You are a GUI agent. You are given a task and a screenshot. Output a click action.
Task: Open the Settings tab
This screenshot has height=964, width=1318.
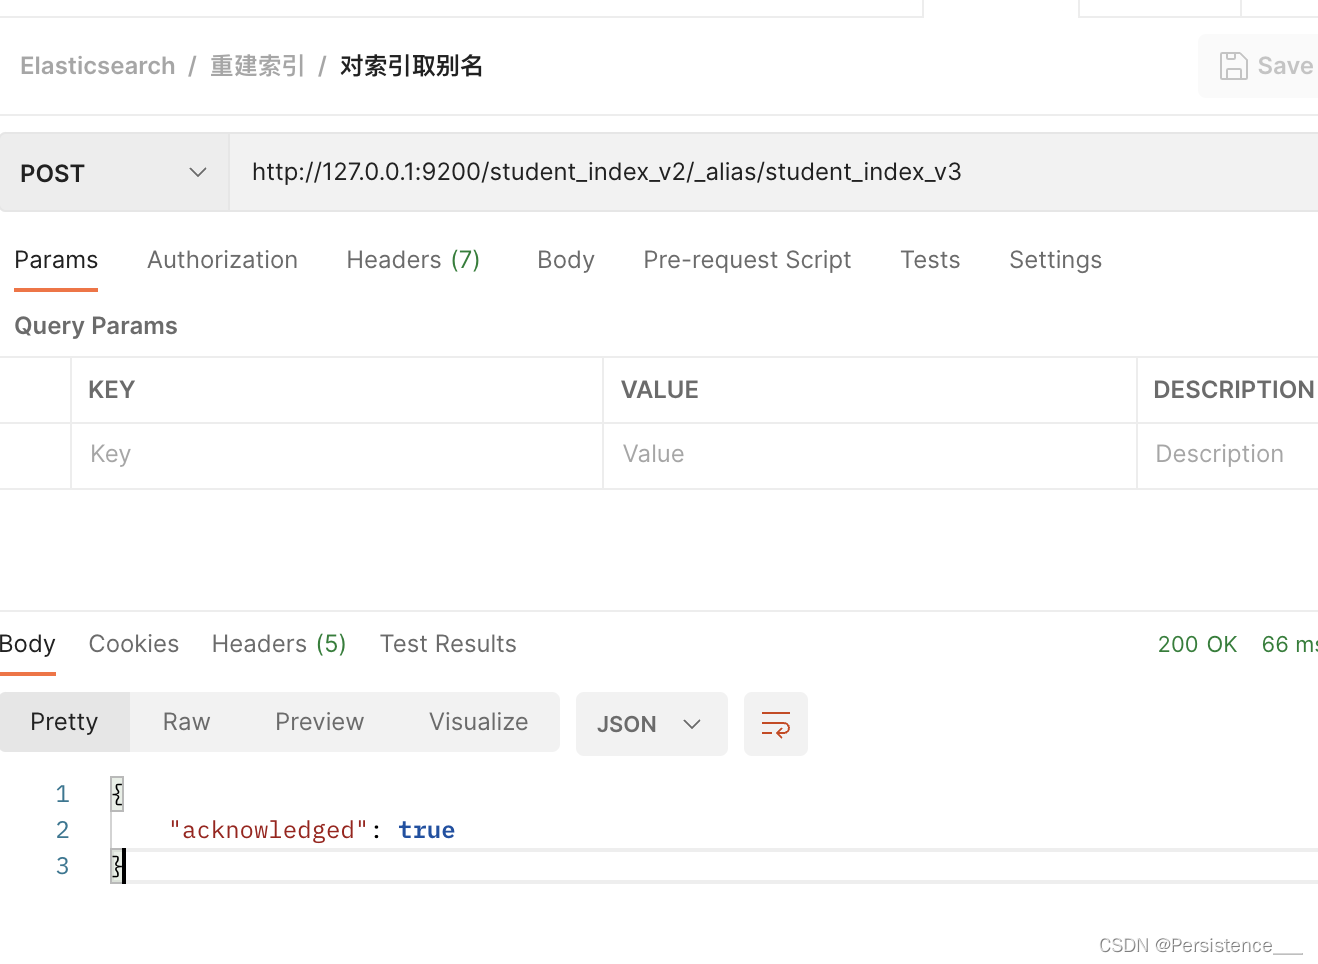coord(1055,260)
